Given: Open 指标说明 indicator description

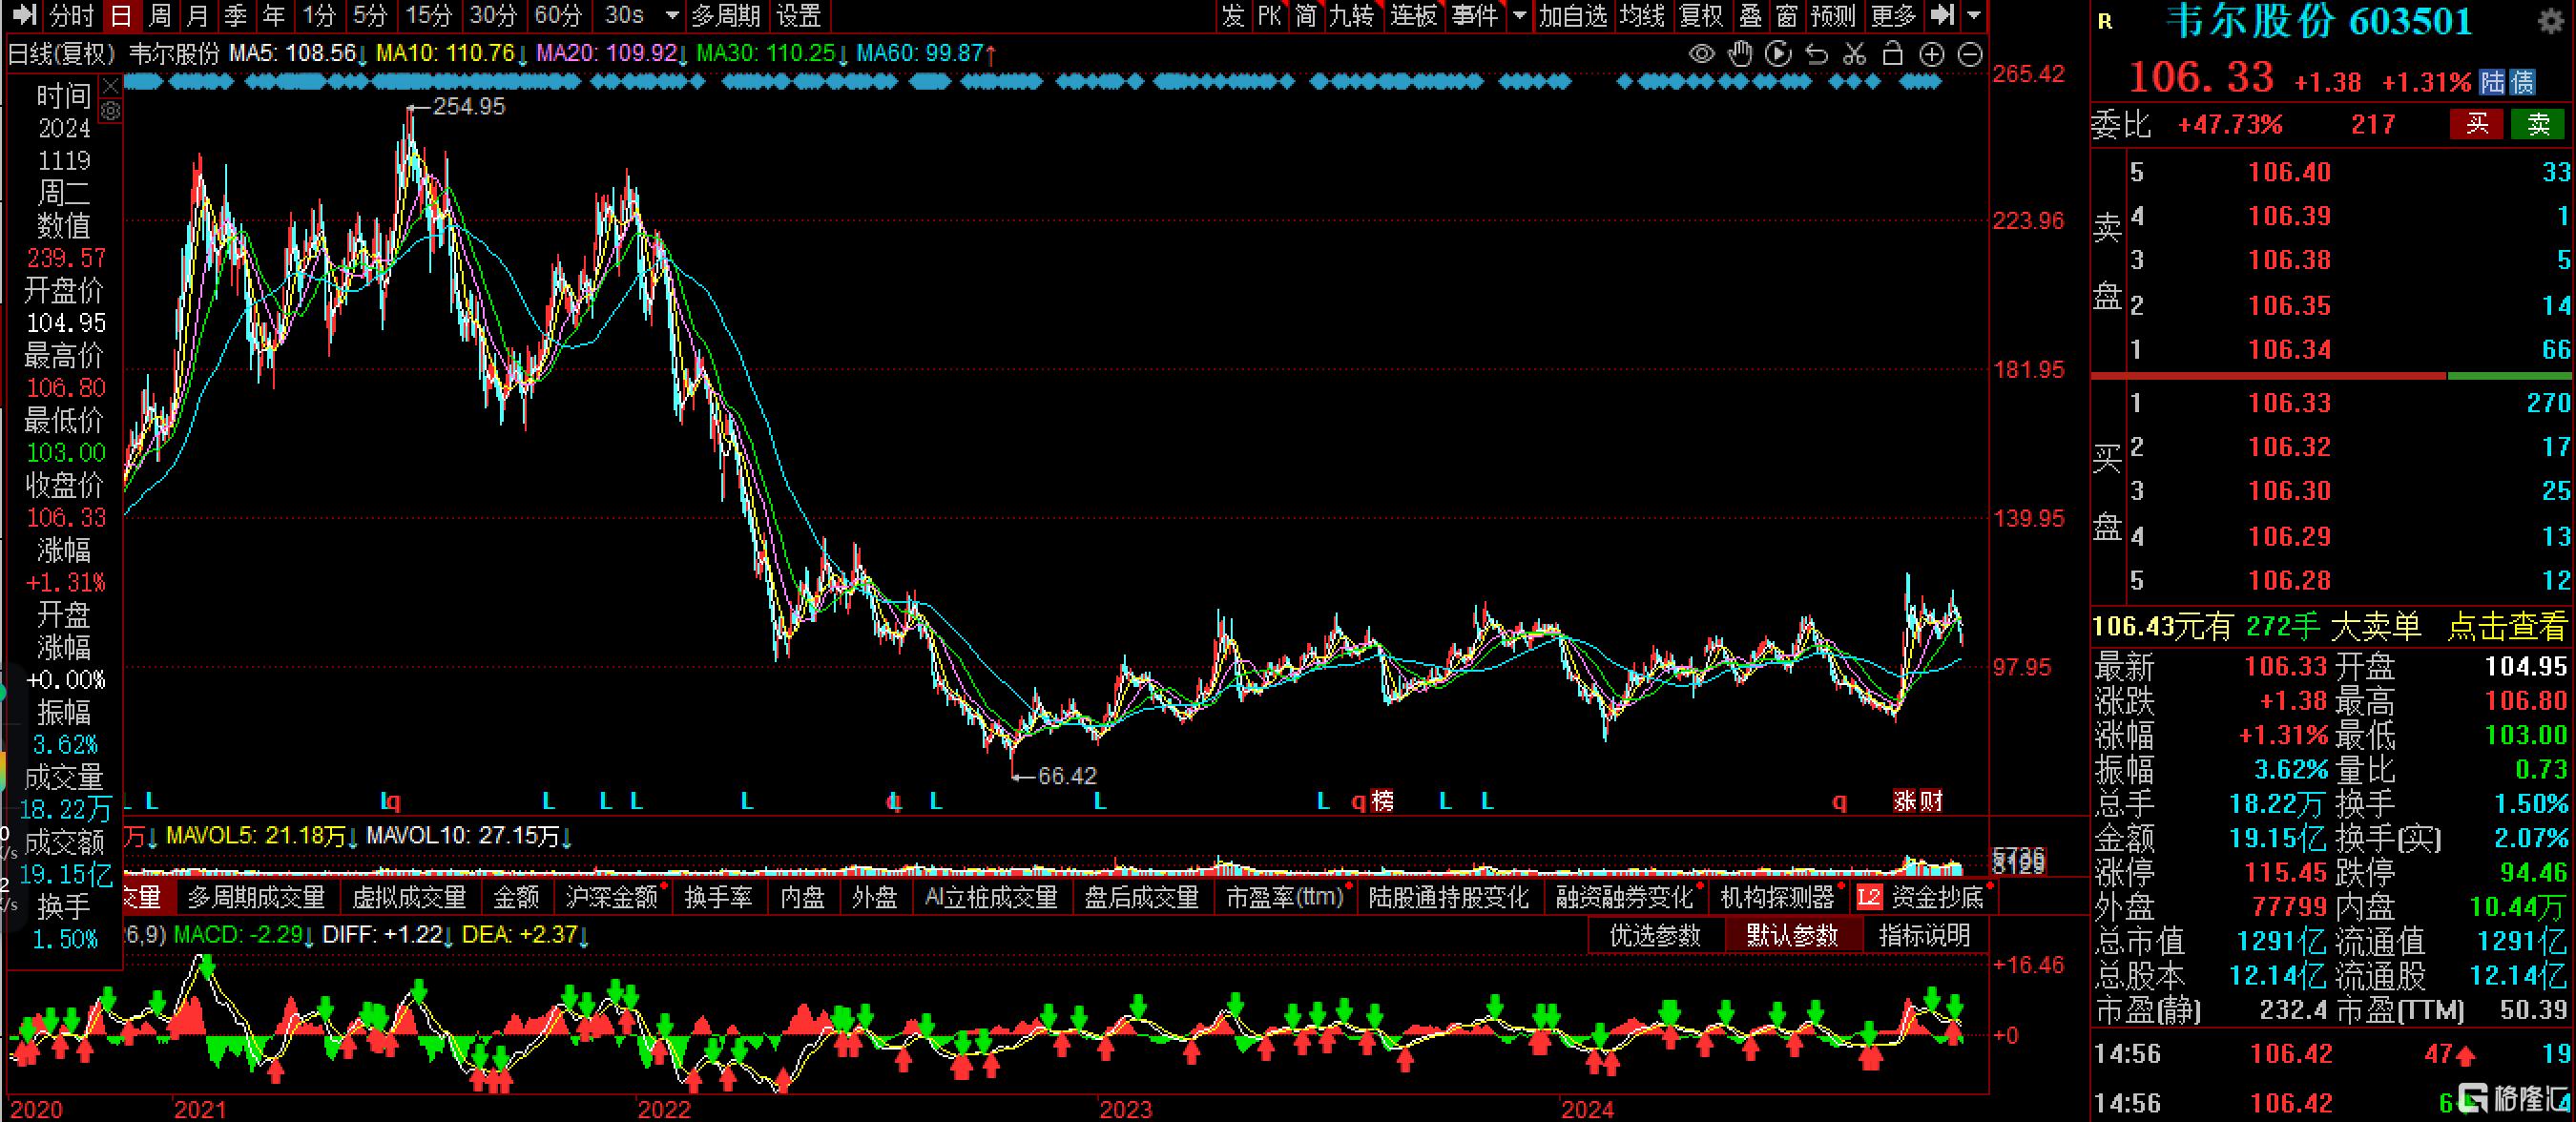Looking at the screenshot, I should coord(1925,936).
